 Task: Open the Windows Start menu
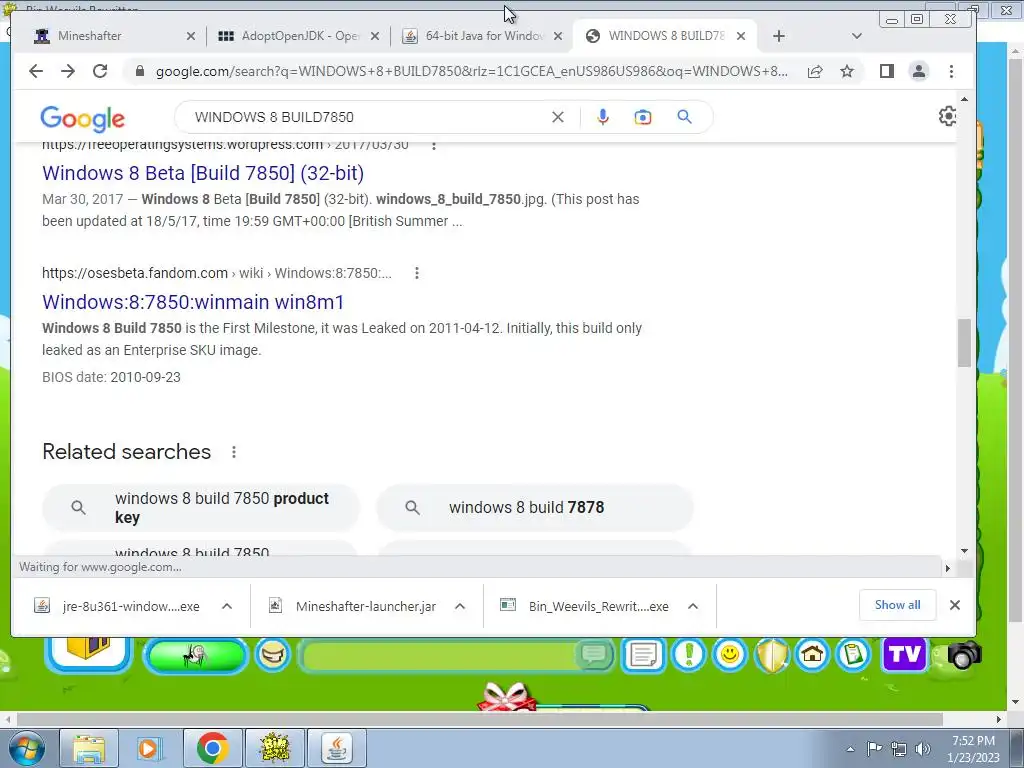(26, 748)
